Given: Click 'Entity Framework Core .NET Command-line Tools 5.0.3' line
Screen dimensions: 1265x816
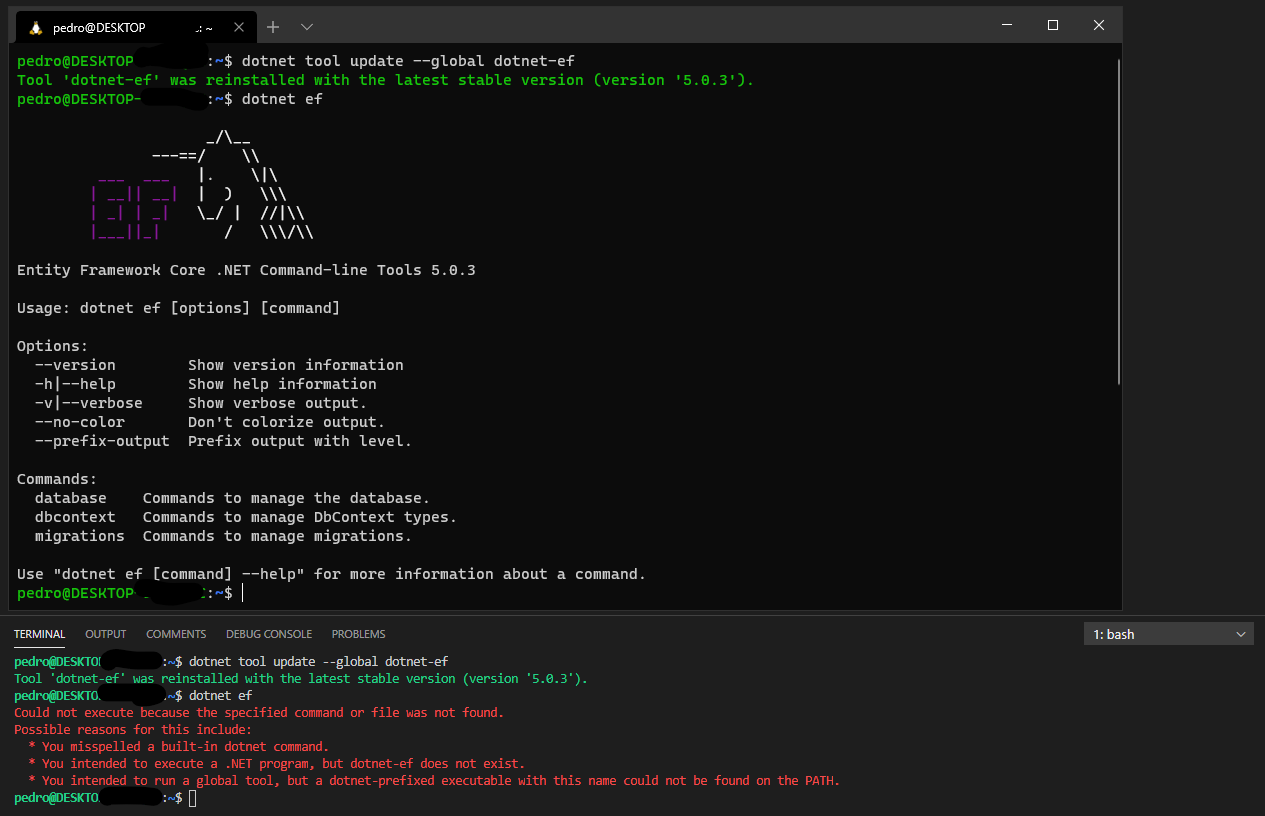Looking at the screenshot, I should pos(246,270).
